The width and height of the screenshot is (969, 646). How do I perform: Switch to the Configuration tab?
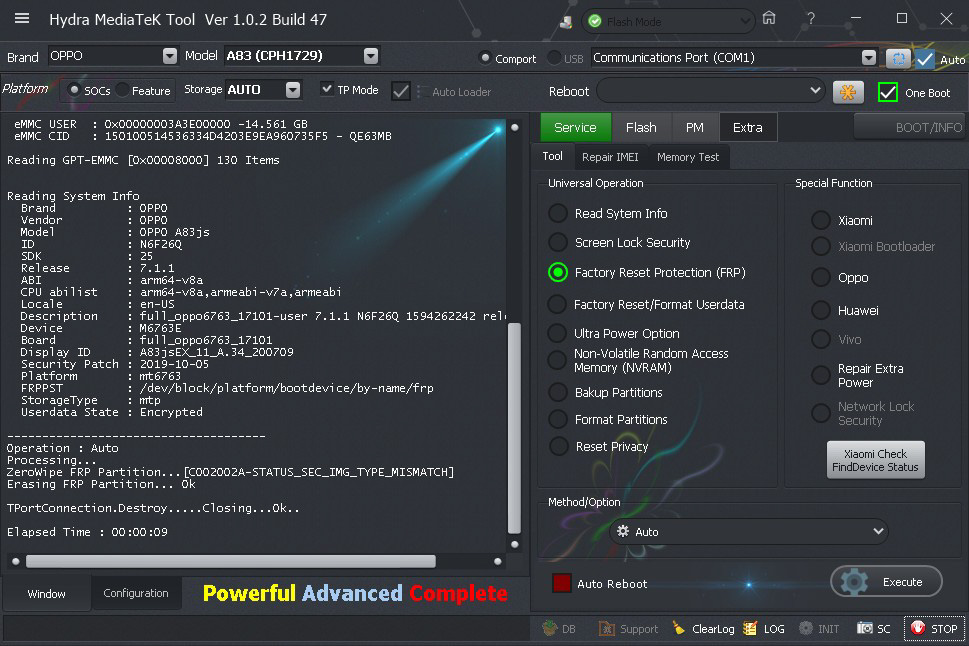coord(136,593)
